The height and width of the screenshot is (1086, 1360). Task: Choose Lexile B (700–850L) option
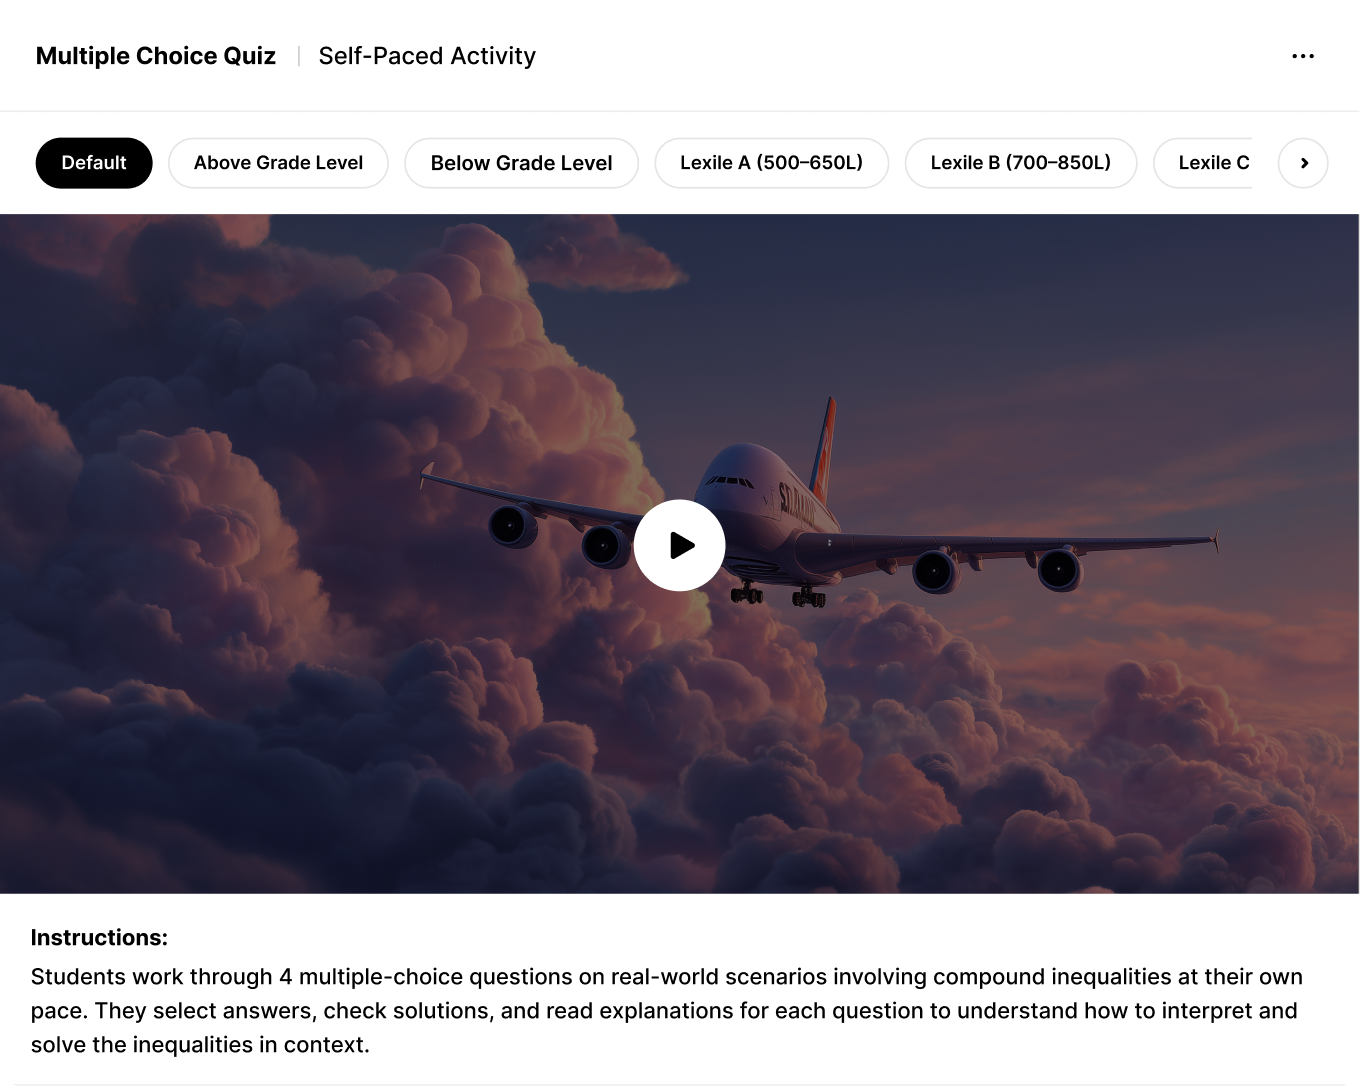tap(1020, 163)
